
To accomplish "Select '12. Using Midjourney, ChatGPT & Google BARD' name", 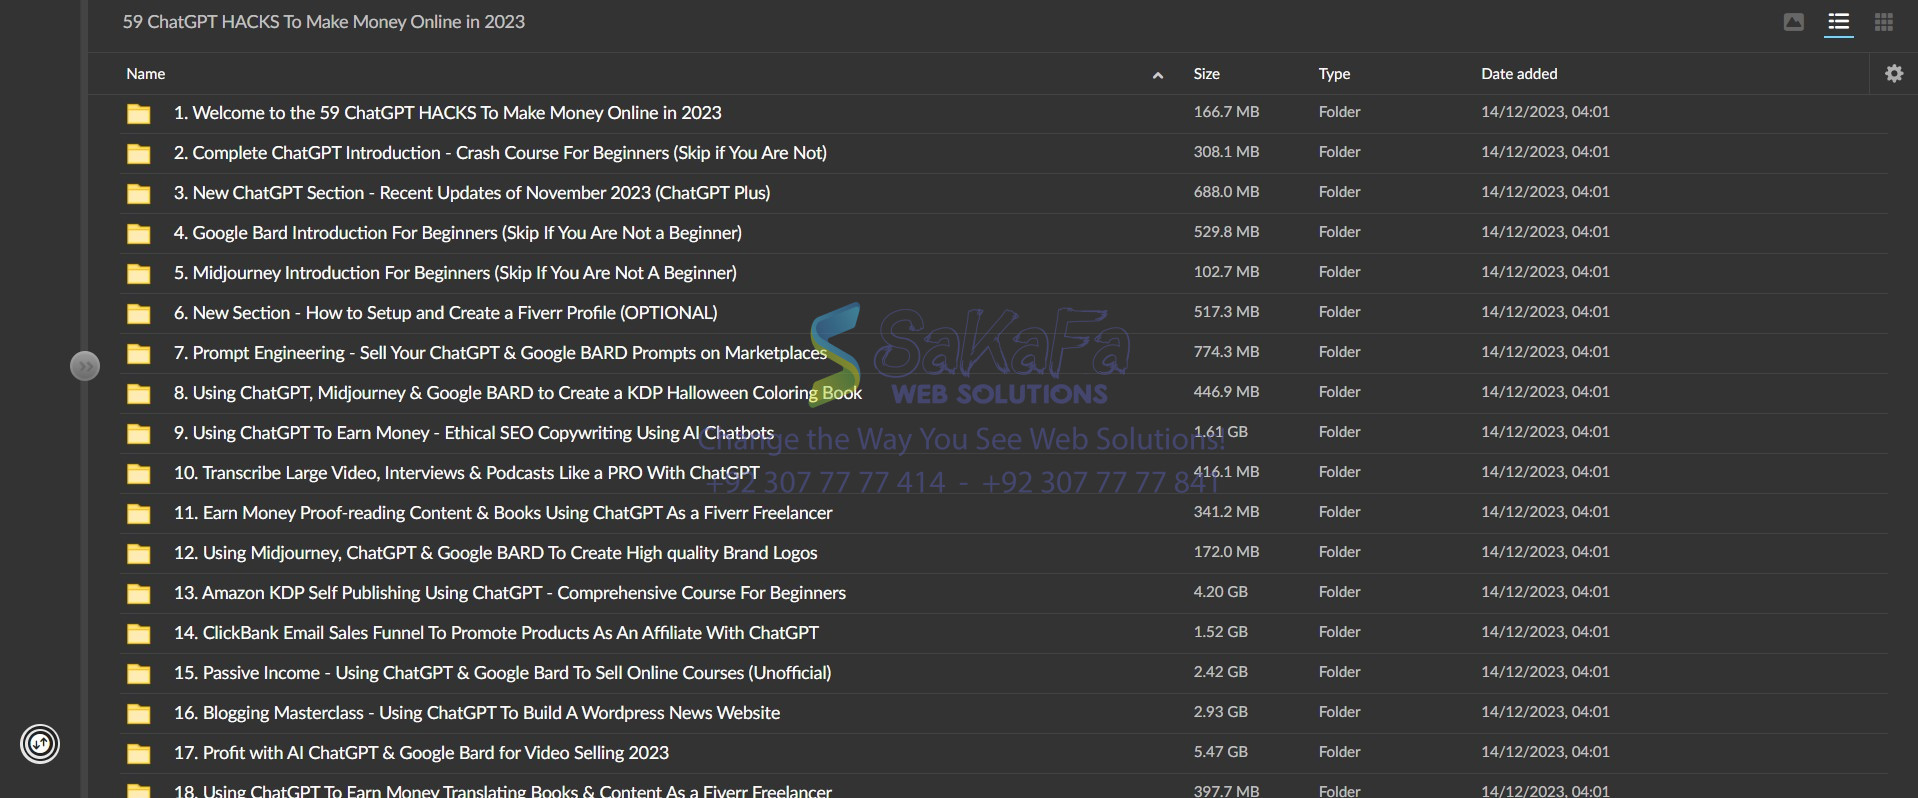I will click(x=495, y=553).
